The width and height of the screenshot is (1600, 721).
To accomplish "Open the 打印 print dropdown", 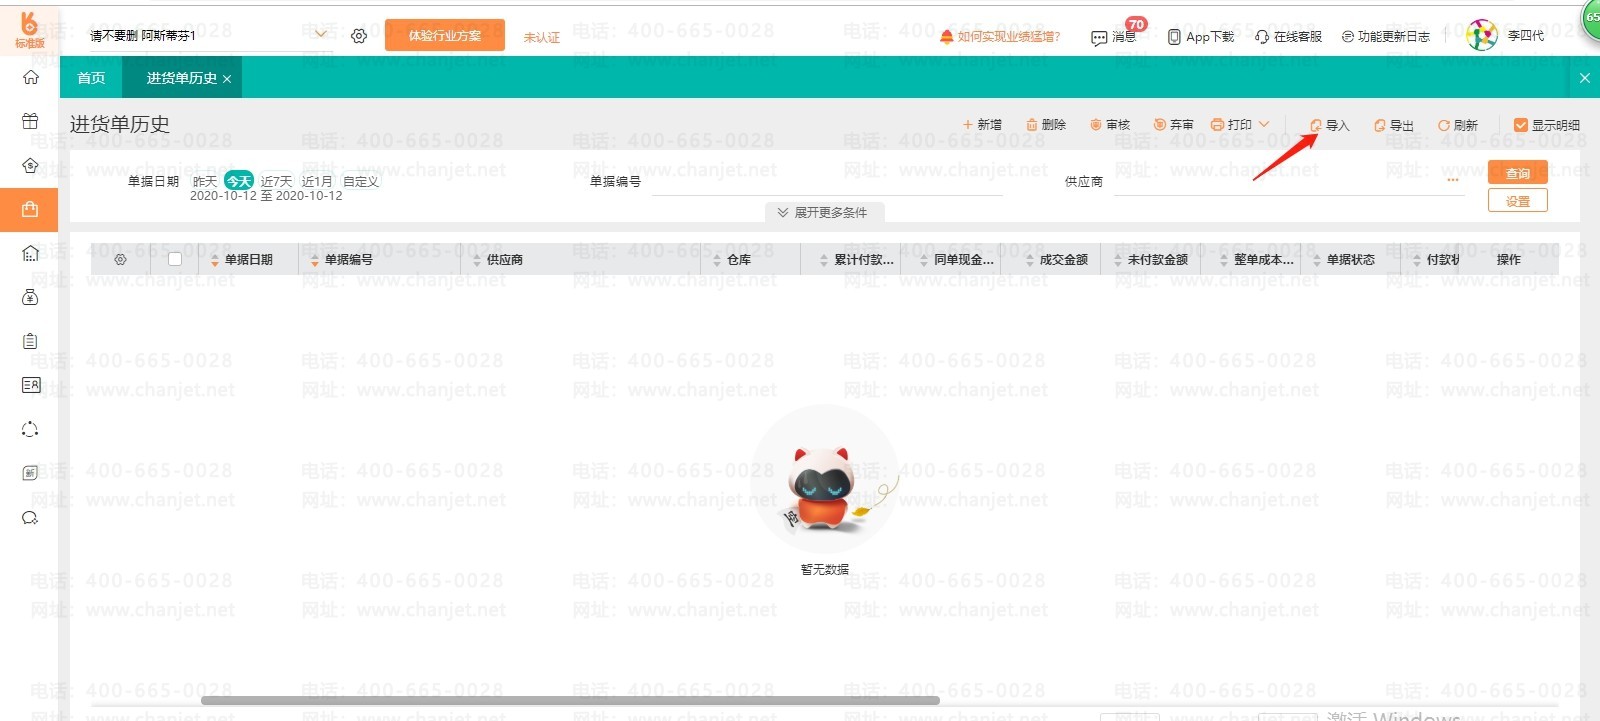I will (1240, 125).
